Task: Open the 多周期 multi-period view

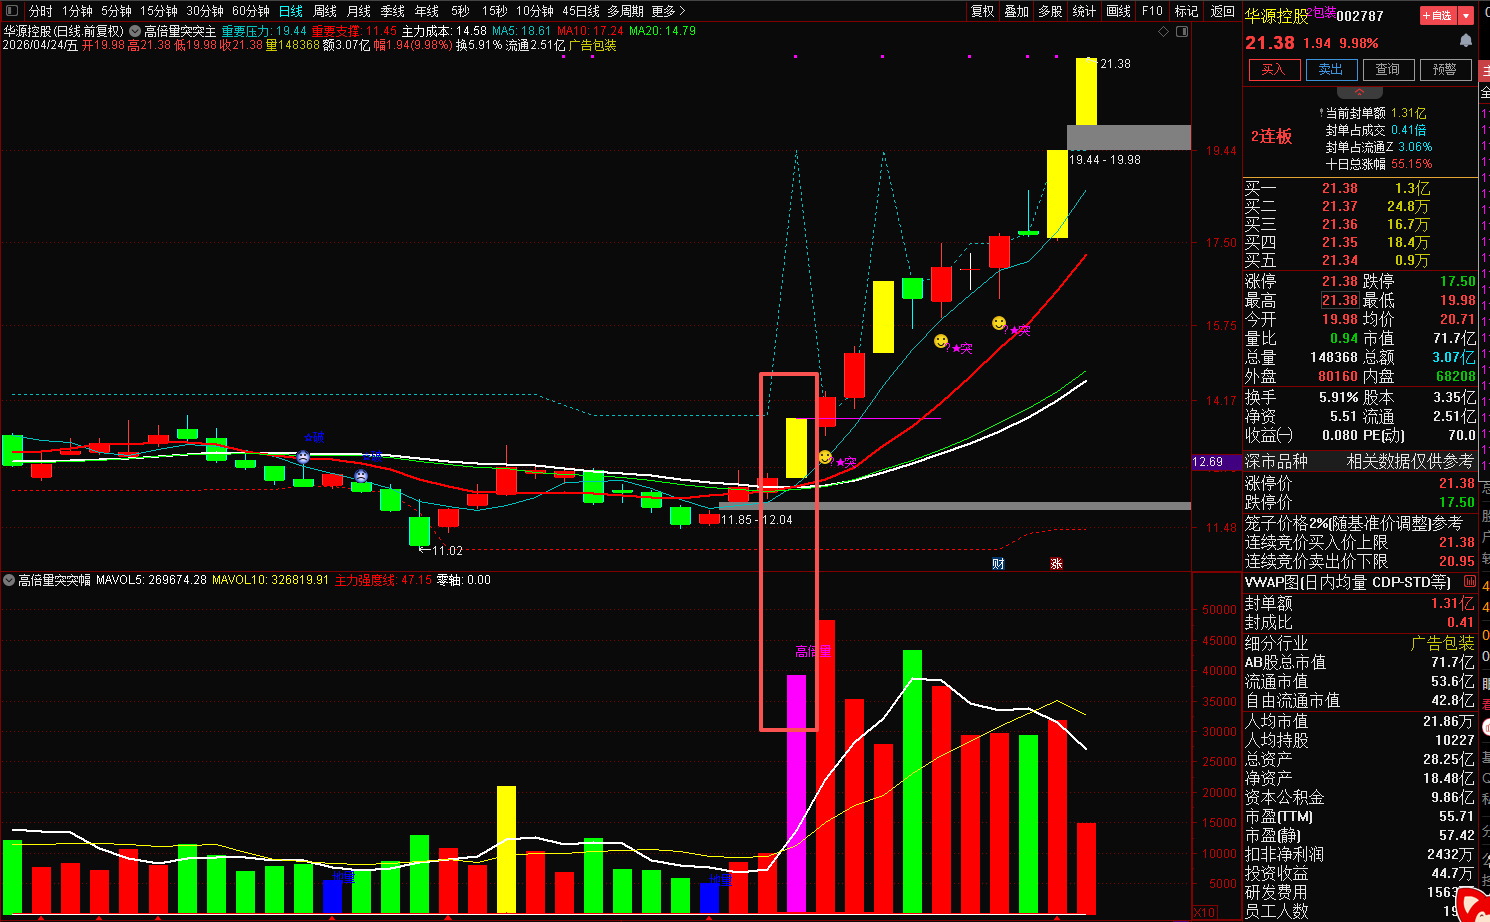Action: [x=625, y=11]
